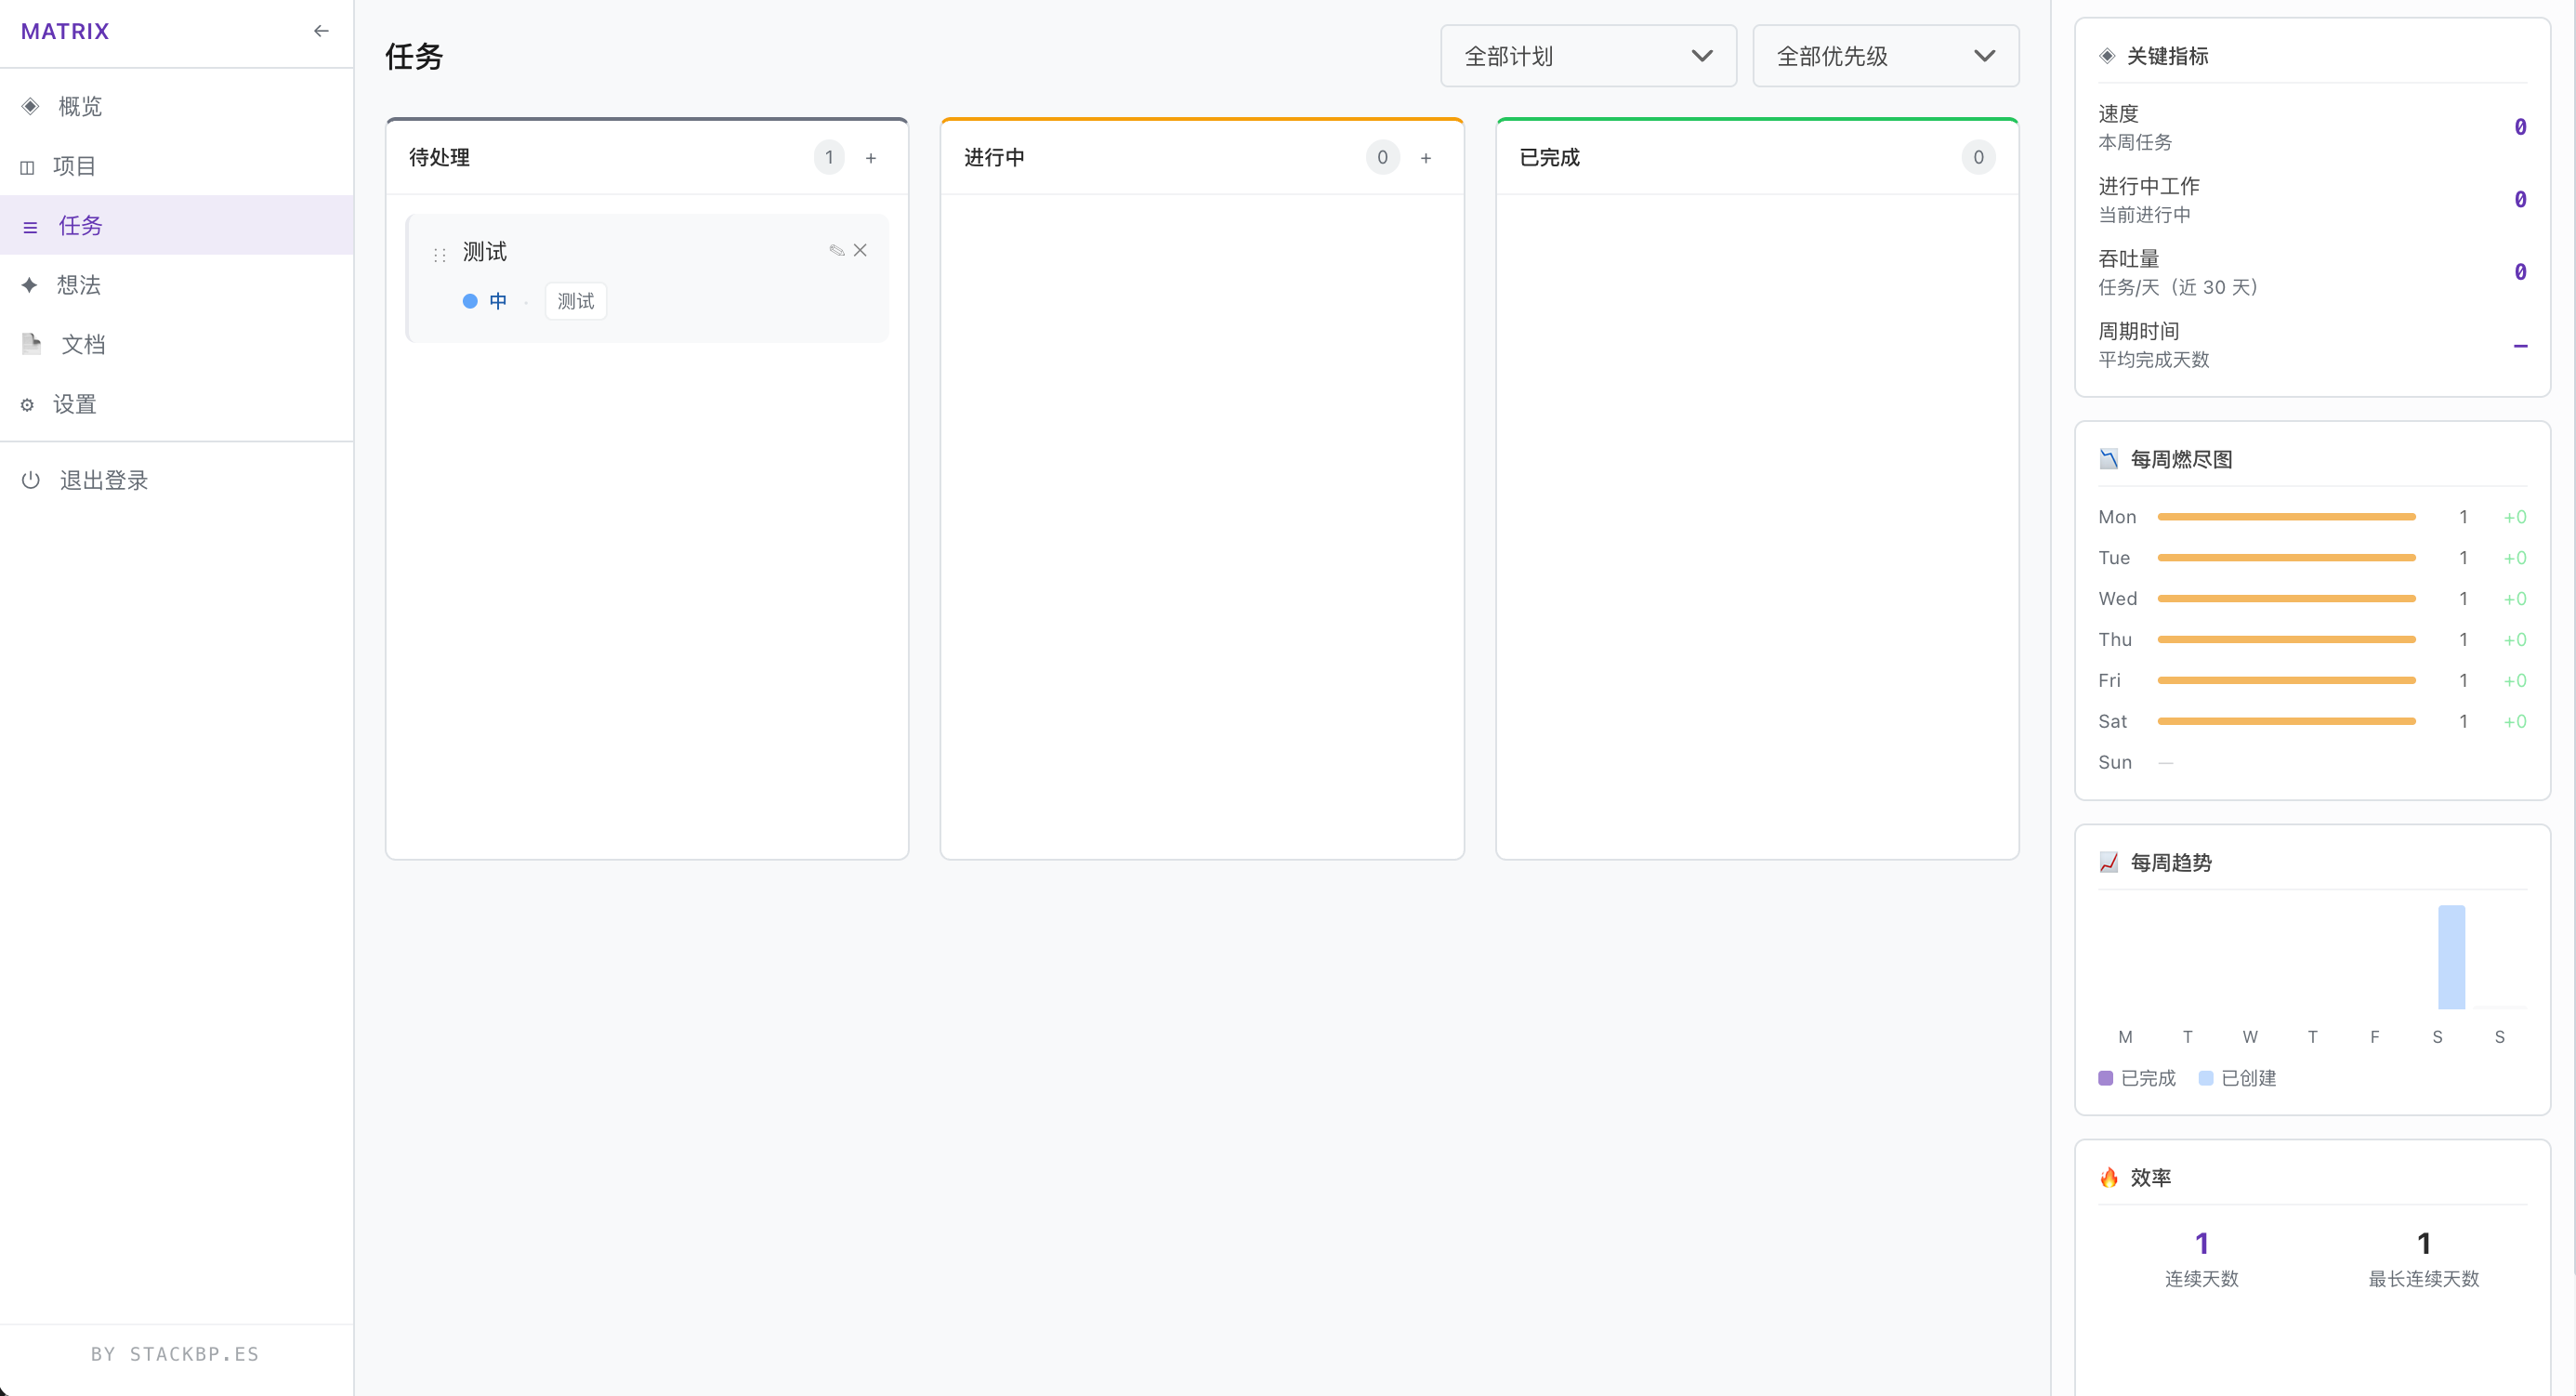Click the 已创建 legend swatch
The image size is (2576, 1396).
(2205, 1078)
